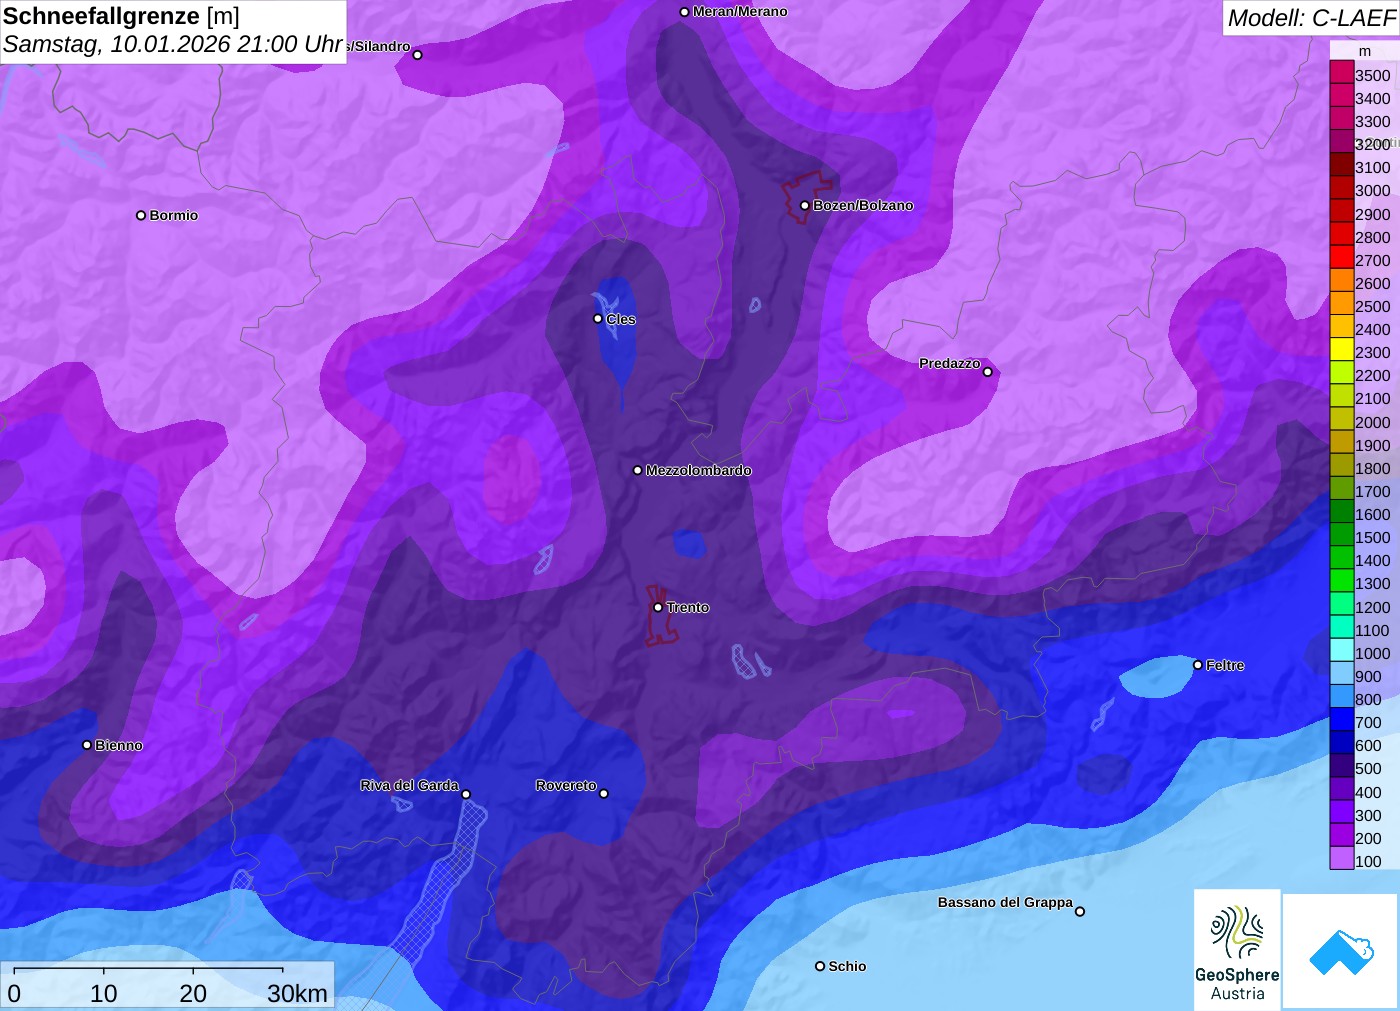Select the 700 m blue legend swatch
This screenshot has width=1400, height=1011.
[x=1342, y=720]
